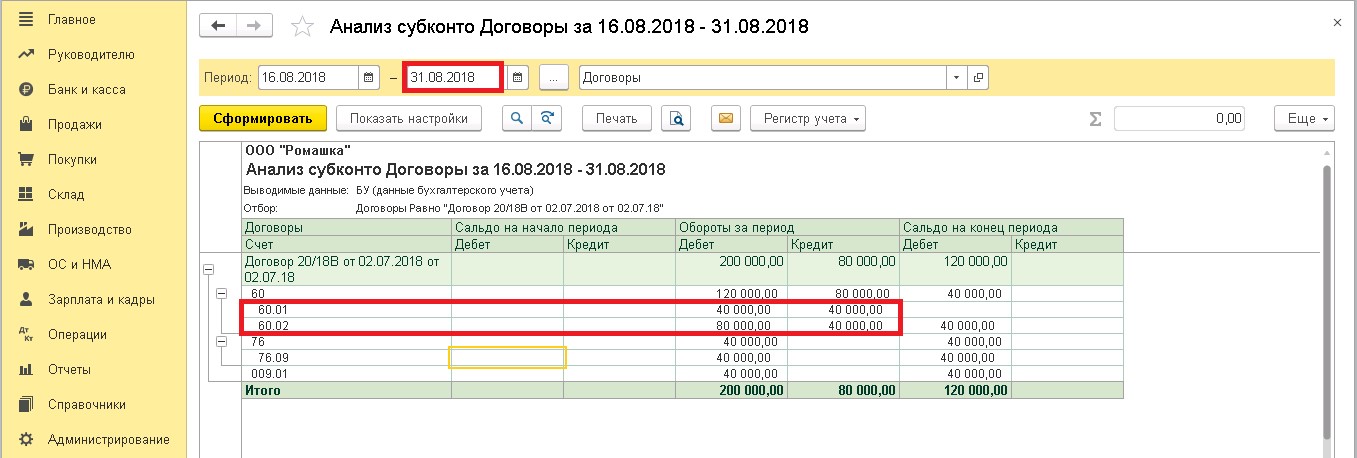
Task: Collapse the account 60 tree group
Action: (x=223, y=293)
